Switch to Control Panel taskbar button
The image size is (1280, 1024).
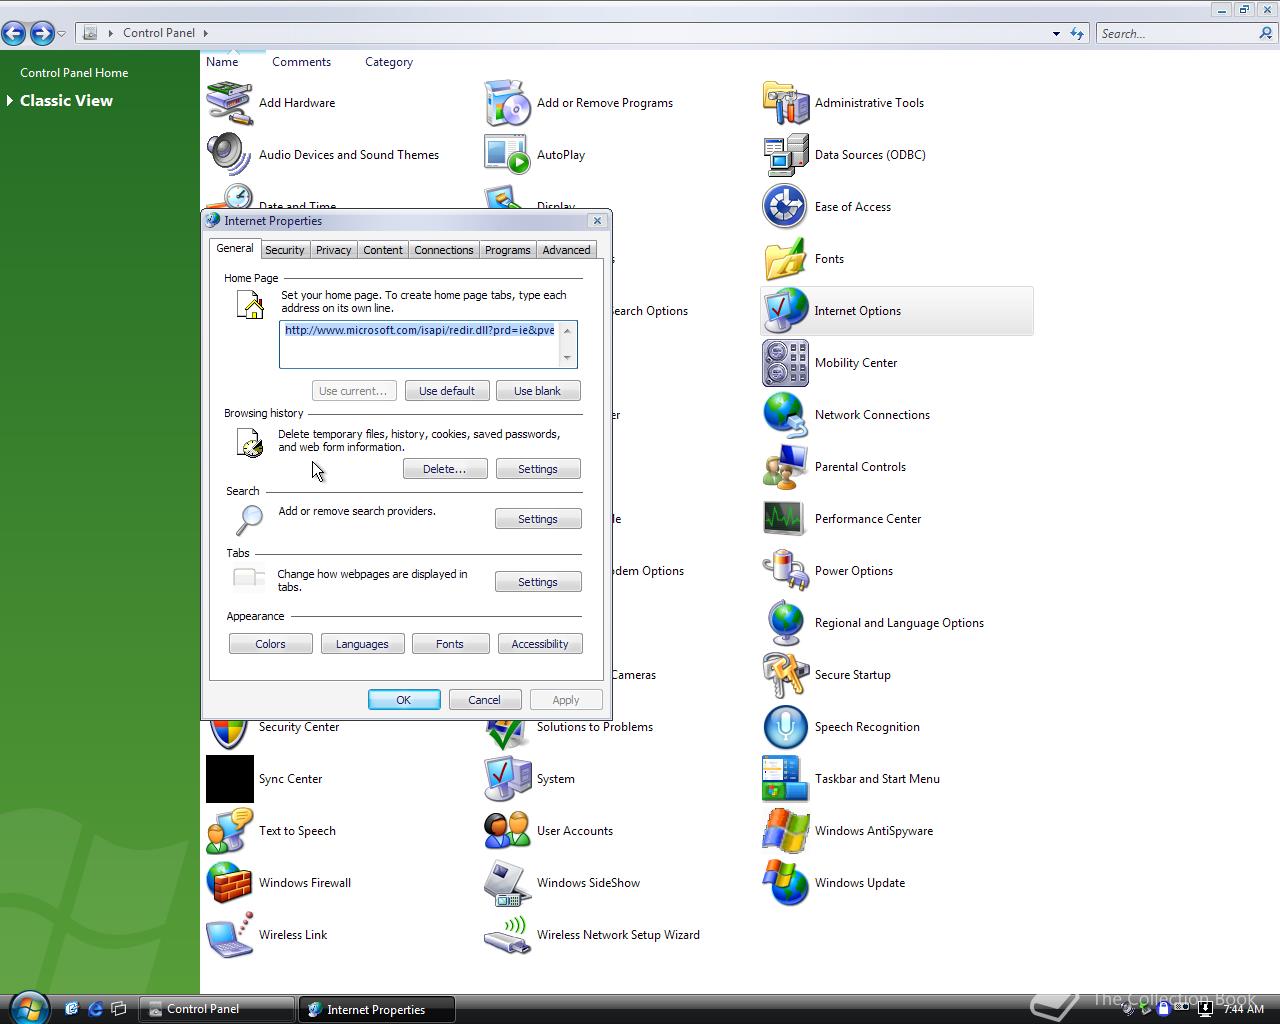[217, 1009]
